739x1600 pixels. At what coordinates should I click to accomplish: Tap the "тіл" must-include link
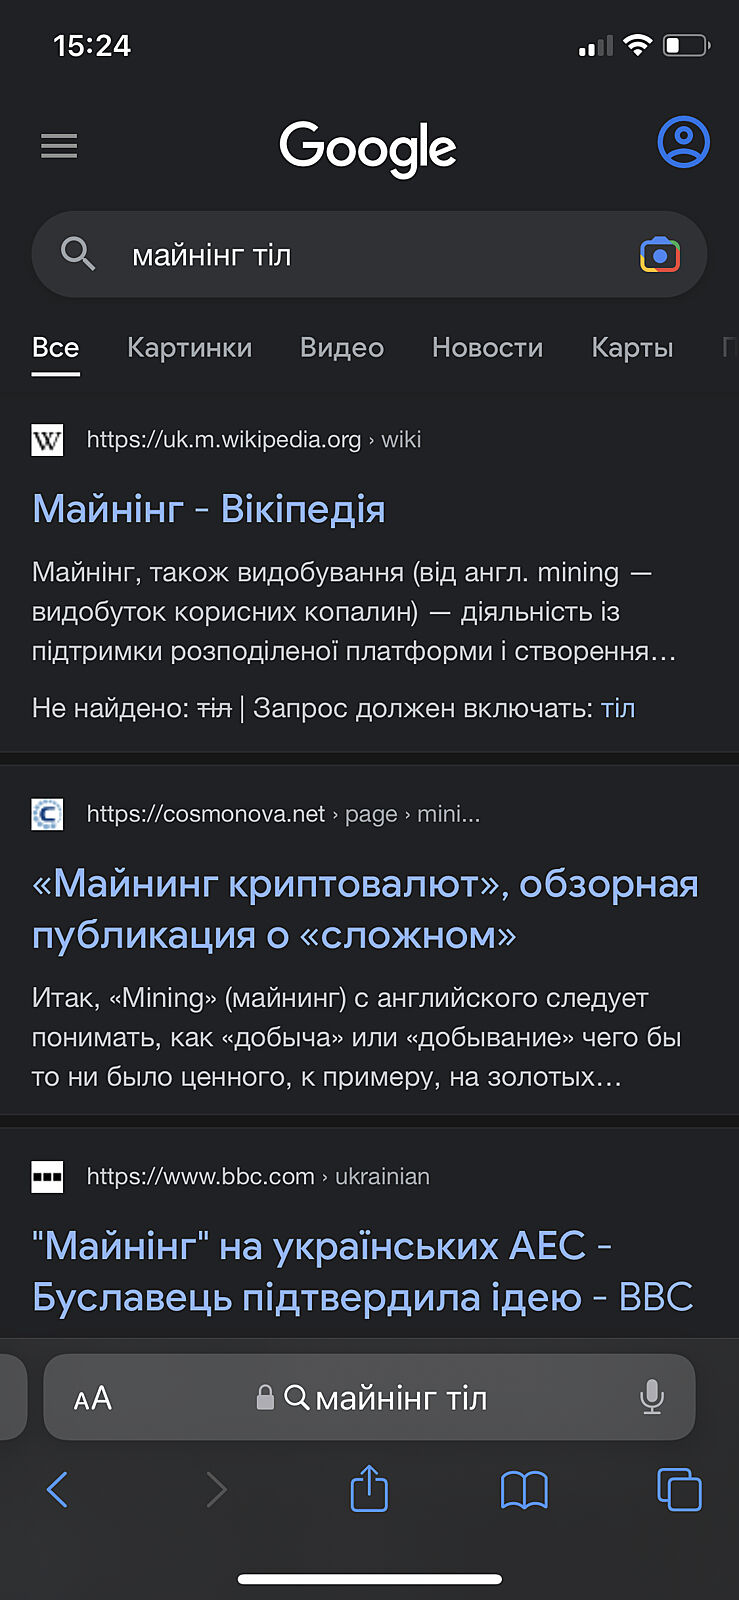618,708
